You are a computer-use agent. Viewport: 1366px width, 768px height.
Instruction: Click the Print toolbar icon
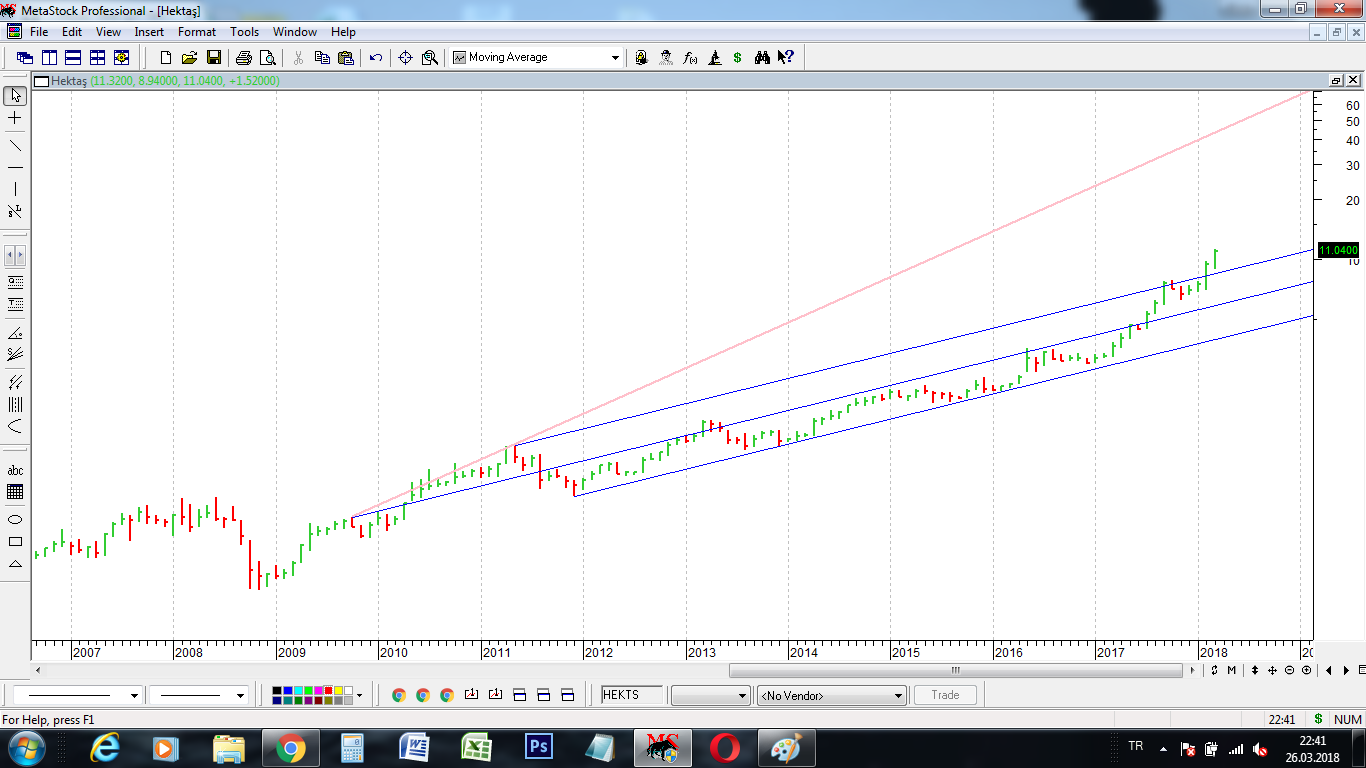243,57
